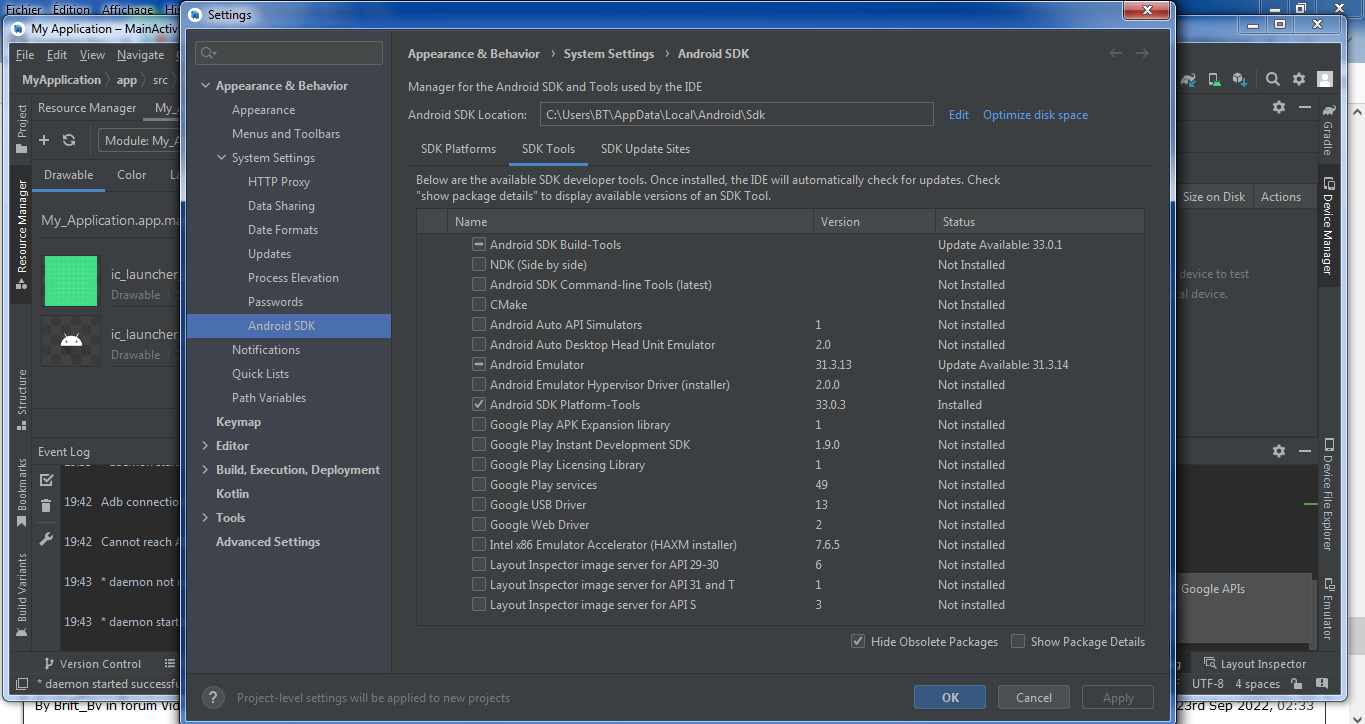Open the Module dropdown in Resource Manager
1365x724 pixels.
click(139, 141)
